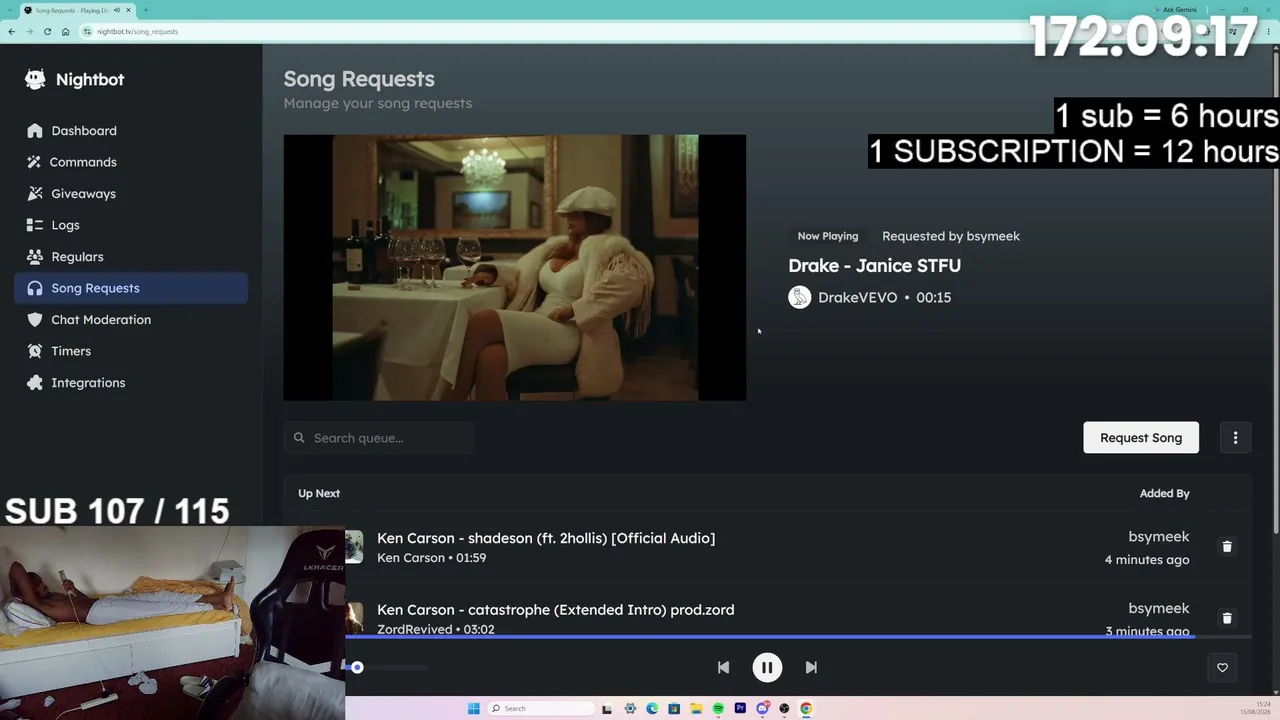Delete the catastrophe song from queue
1280x720 pixels.
click(x=1227, y=618)
